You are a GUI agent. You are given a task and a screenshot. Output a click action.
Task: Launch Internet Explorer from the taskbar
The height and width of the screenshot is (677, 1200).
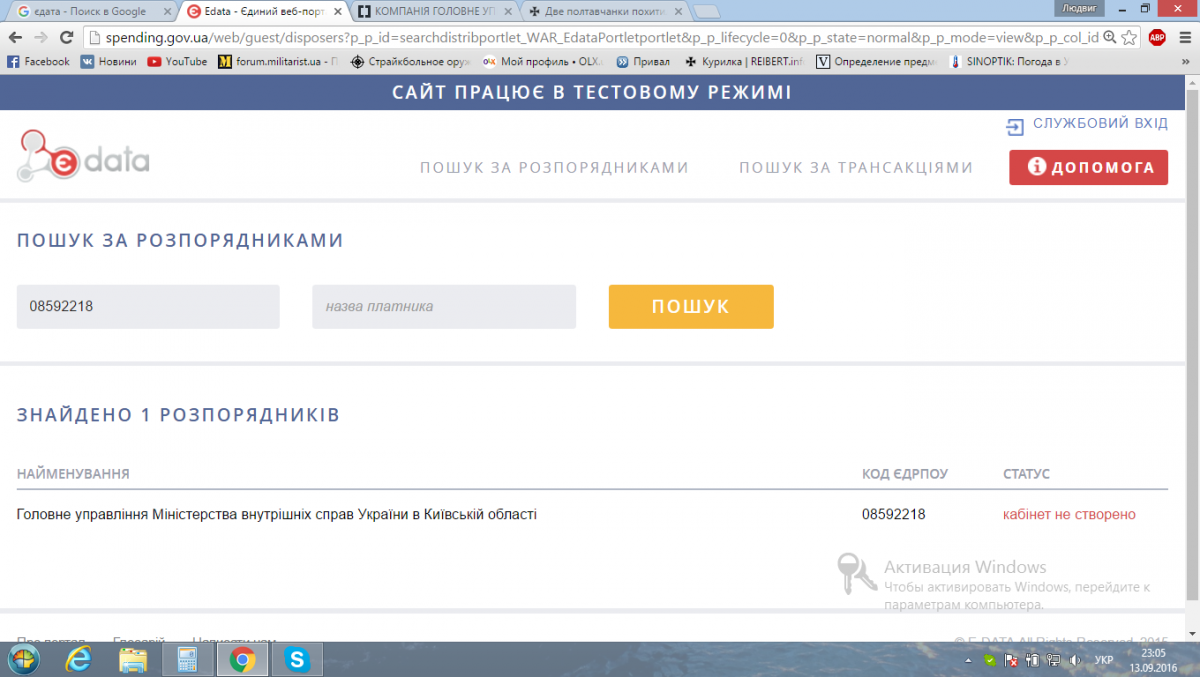click(78, 660)
